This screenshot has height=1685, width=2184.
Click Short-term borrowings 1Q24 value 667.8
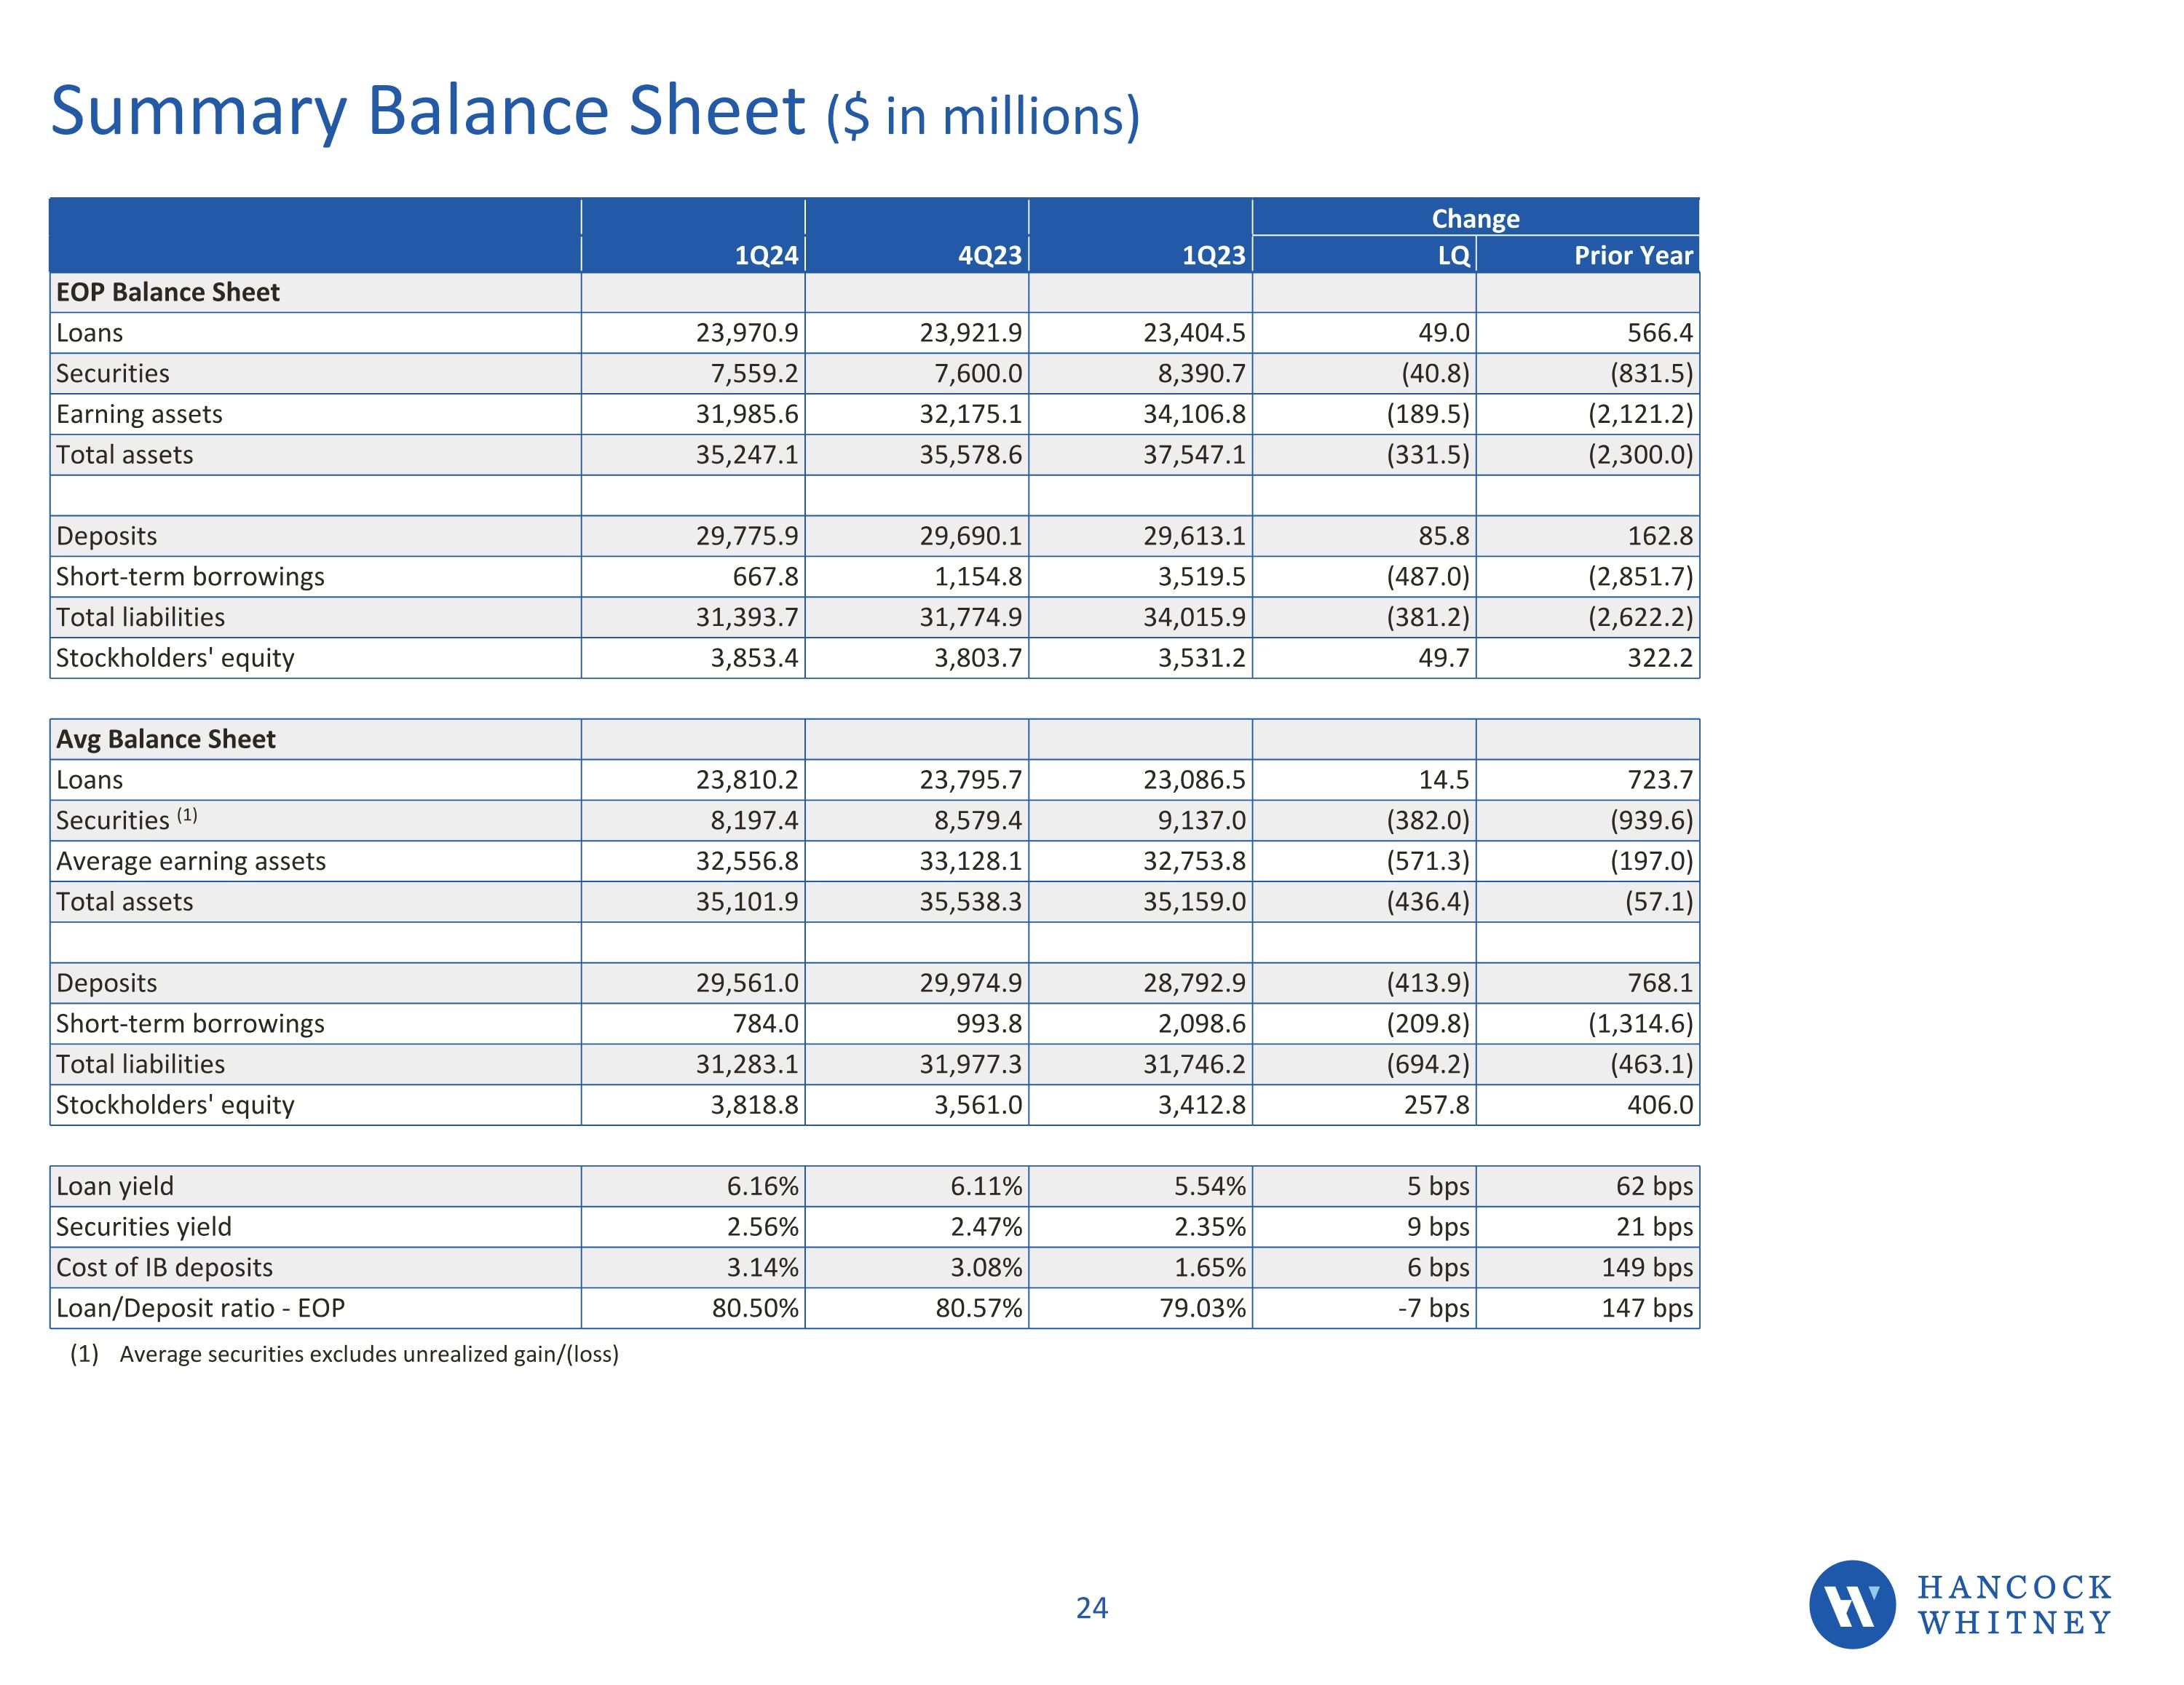coord(765,577)
